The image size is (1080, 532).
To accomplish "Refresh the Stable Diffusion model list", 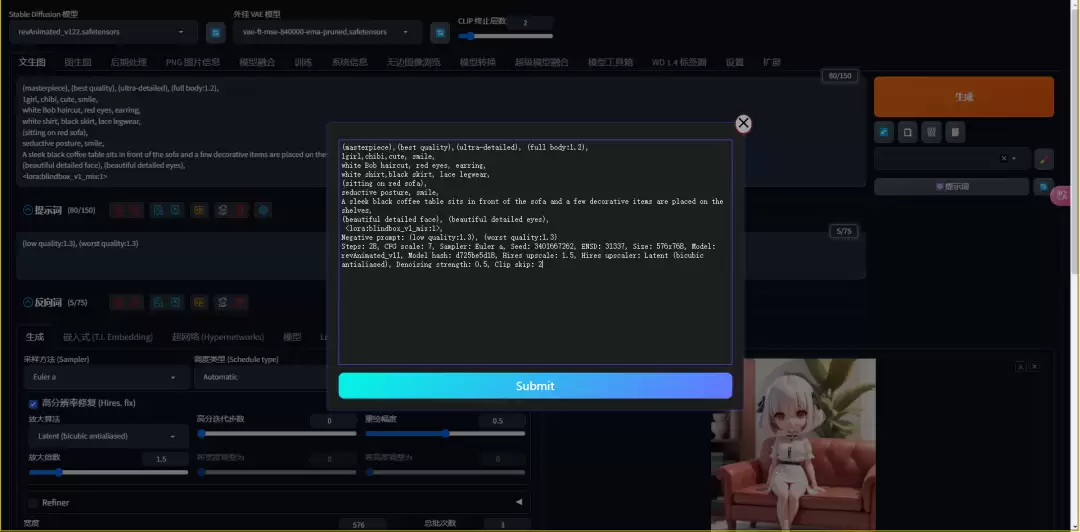I will tap(215, 33).
